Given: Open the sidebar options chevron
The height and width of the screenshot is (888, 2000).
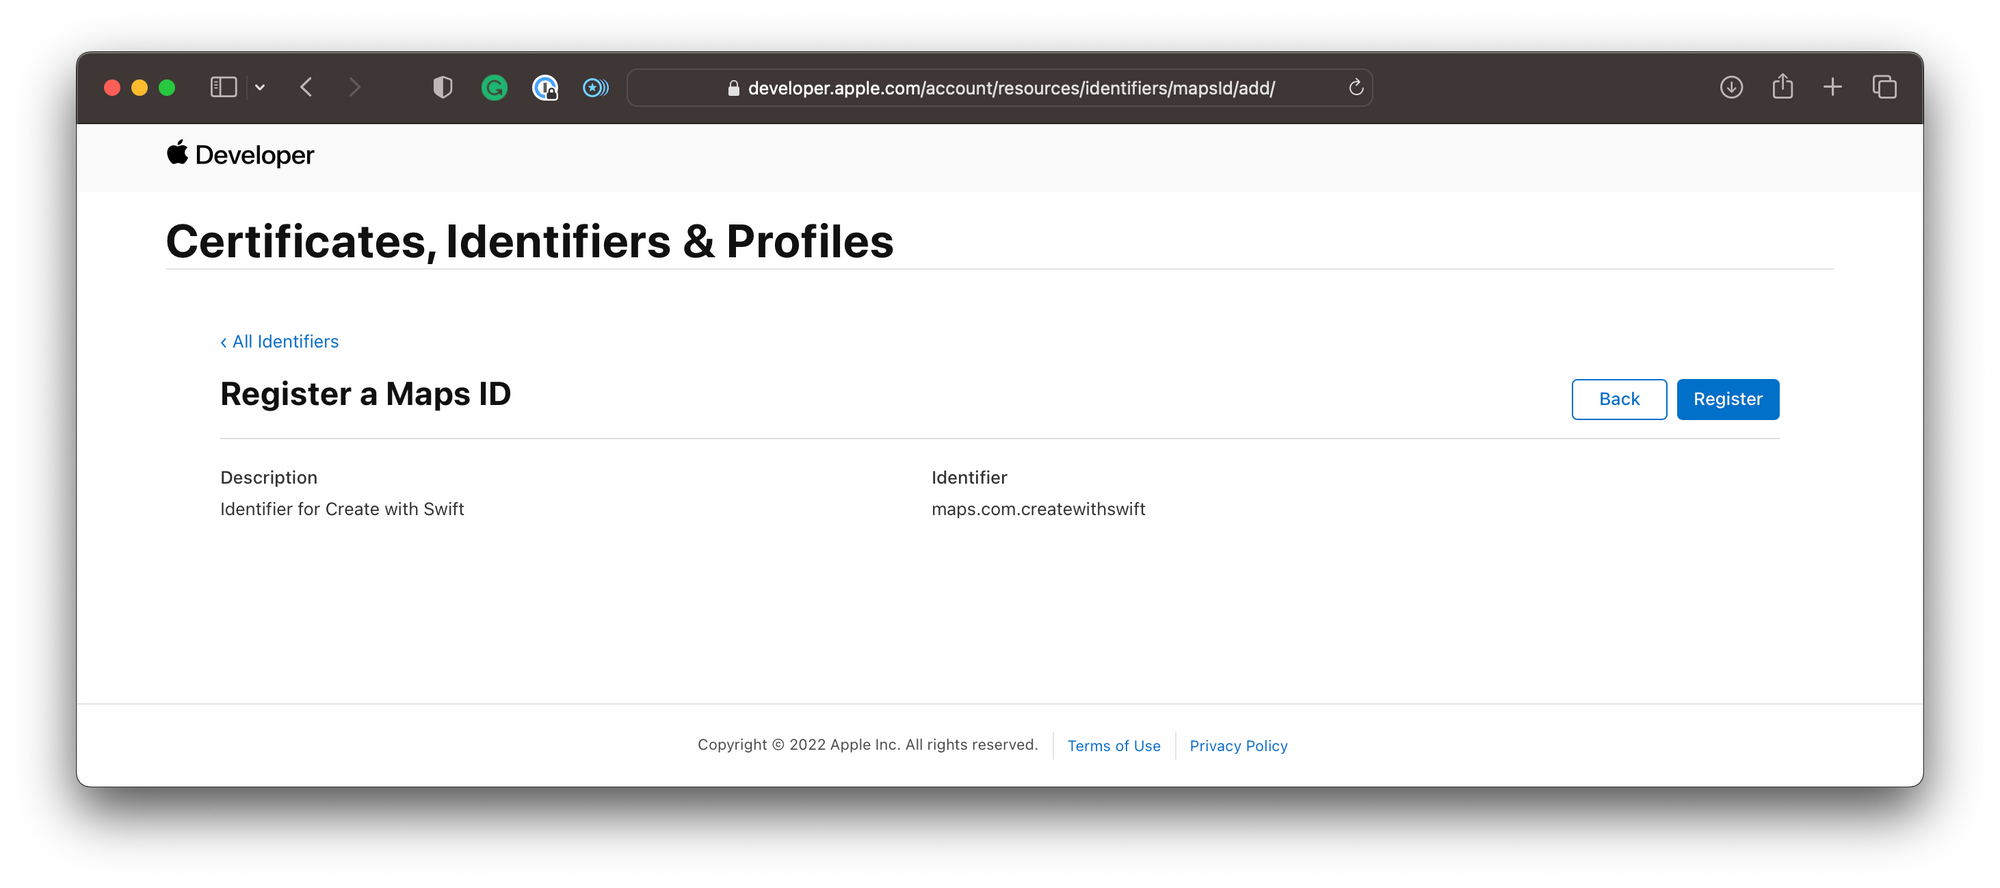Looking at the screenshot, I should (260, 87).
